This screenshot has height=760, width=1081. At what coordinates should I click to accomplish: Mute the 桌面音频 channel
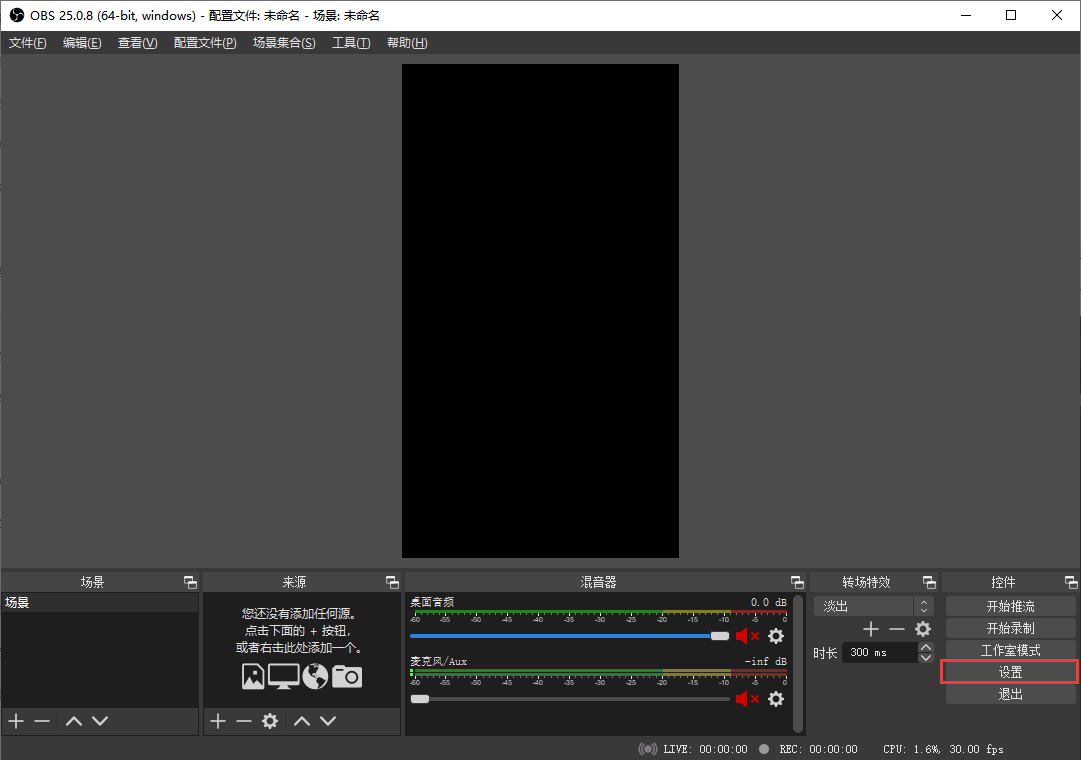click(x=746, y=636)
